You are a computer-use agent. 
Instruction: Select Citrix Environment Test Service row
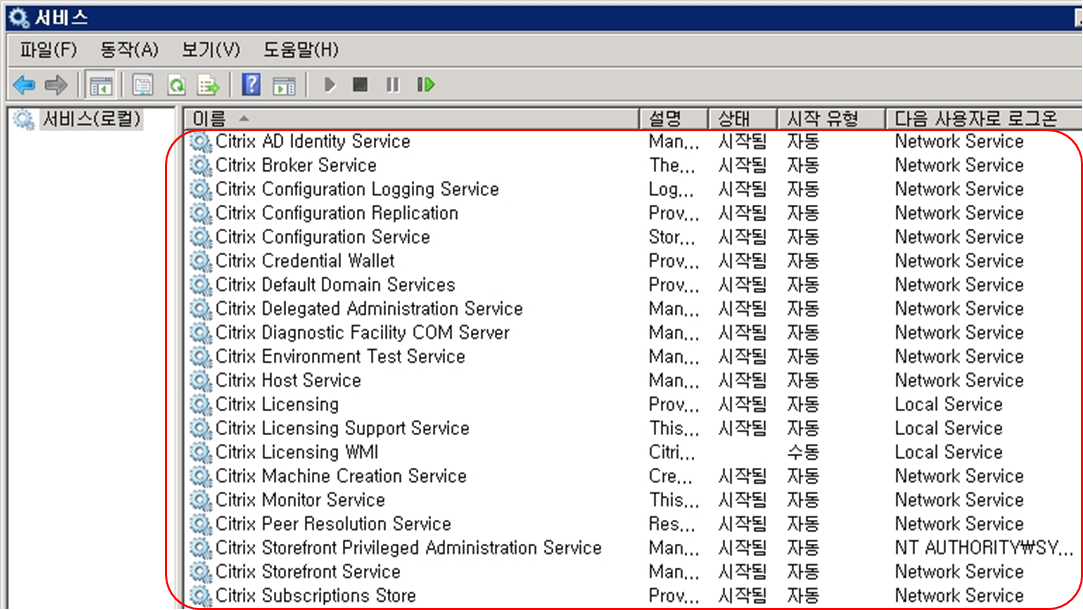pyautogui.click(x=632, y=356)
